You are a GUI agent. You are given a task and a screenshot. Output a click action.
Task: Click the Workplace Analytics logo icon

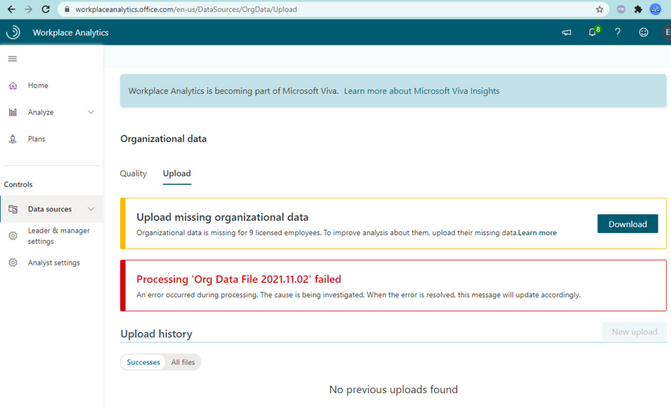click(x=13, y=32)
